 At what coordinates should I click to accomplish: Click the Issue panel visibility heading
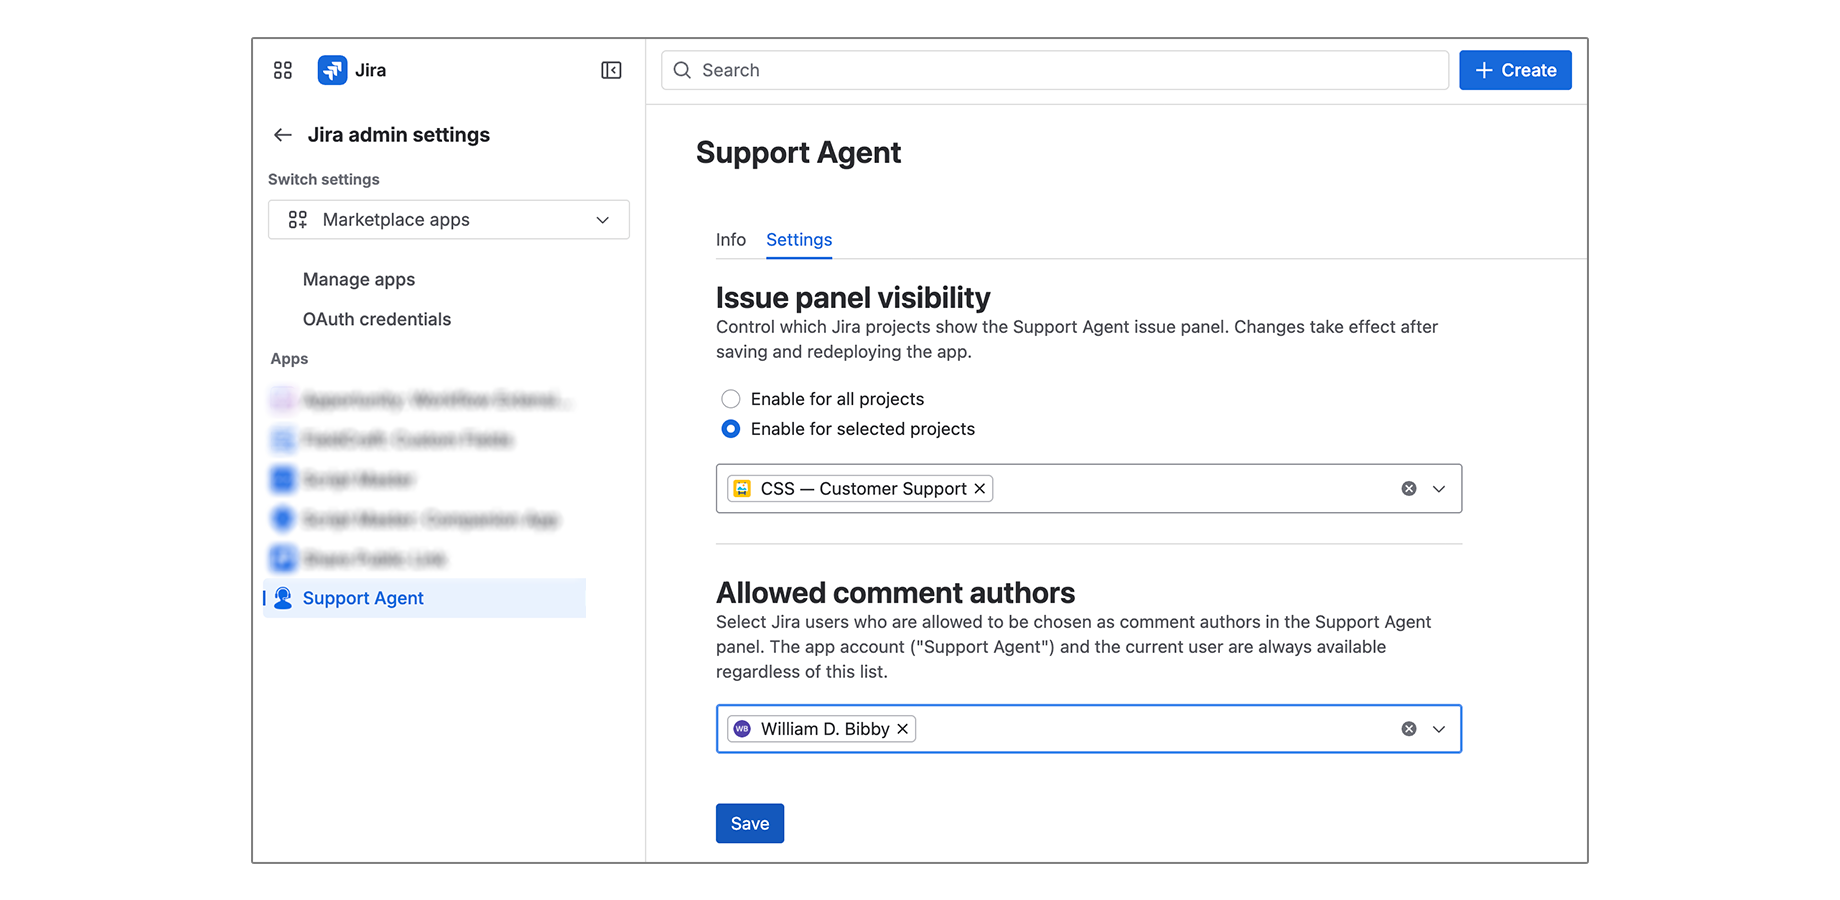coord(853,298)
